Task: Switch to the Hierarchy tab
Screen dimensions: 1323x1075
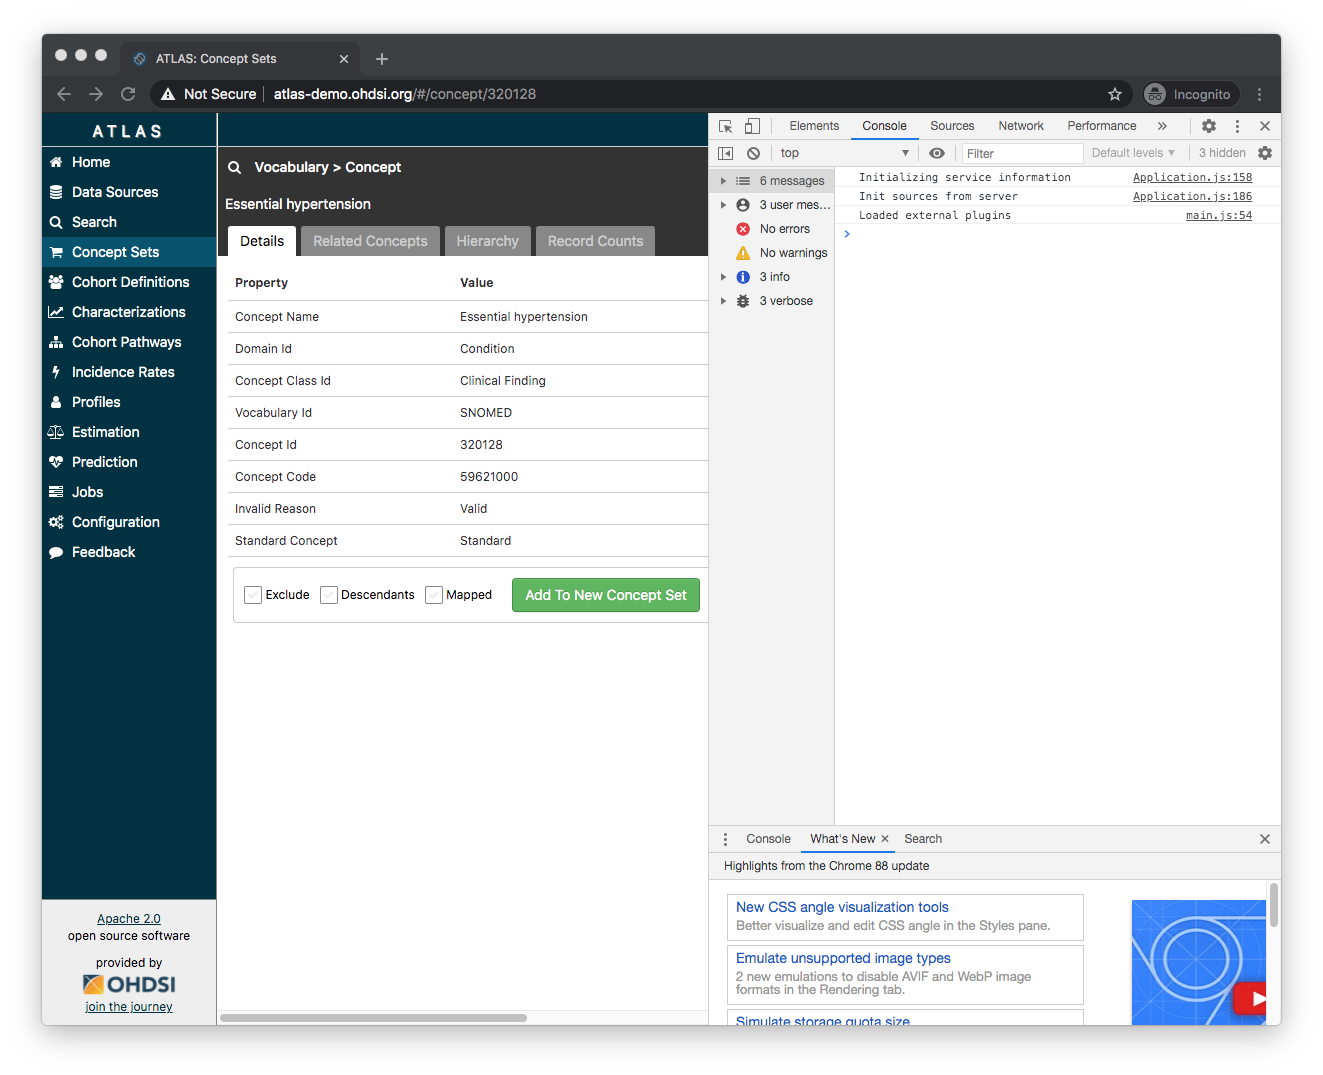Action: (x=488, y=241)
